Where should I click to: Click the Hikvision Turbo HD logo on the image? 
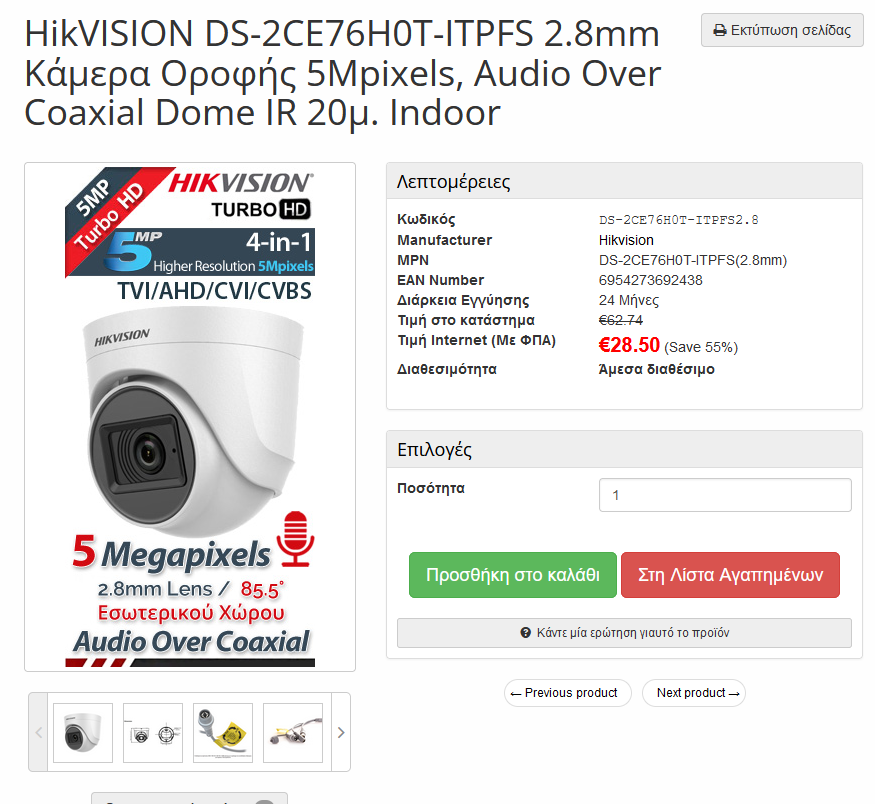(241, 194)
